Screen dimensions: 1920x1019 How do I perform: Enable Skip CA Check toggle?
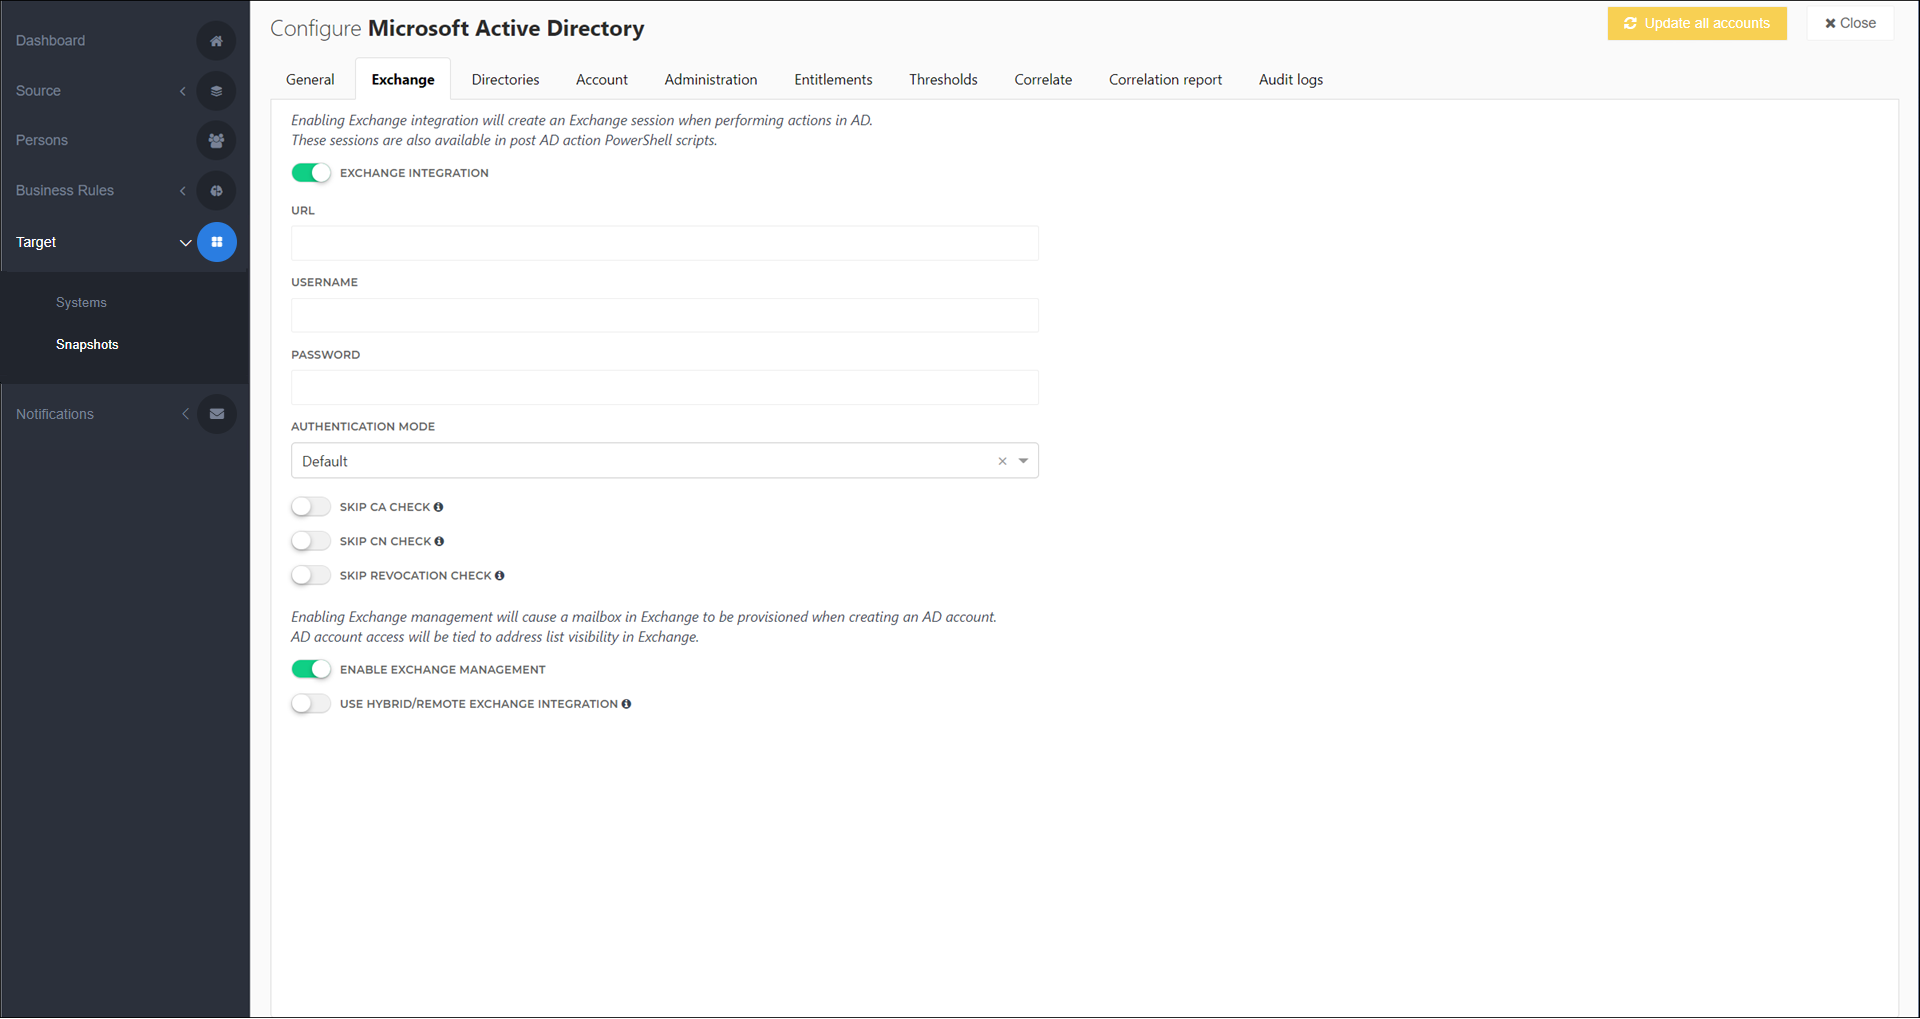coord(311,507)
